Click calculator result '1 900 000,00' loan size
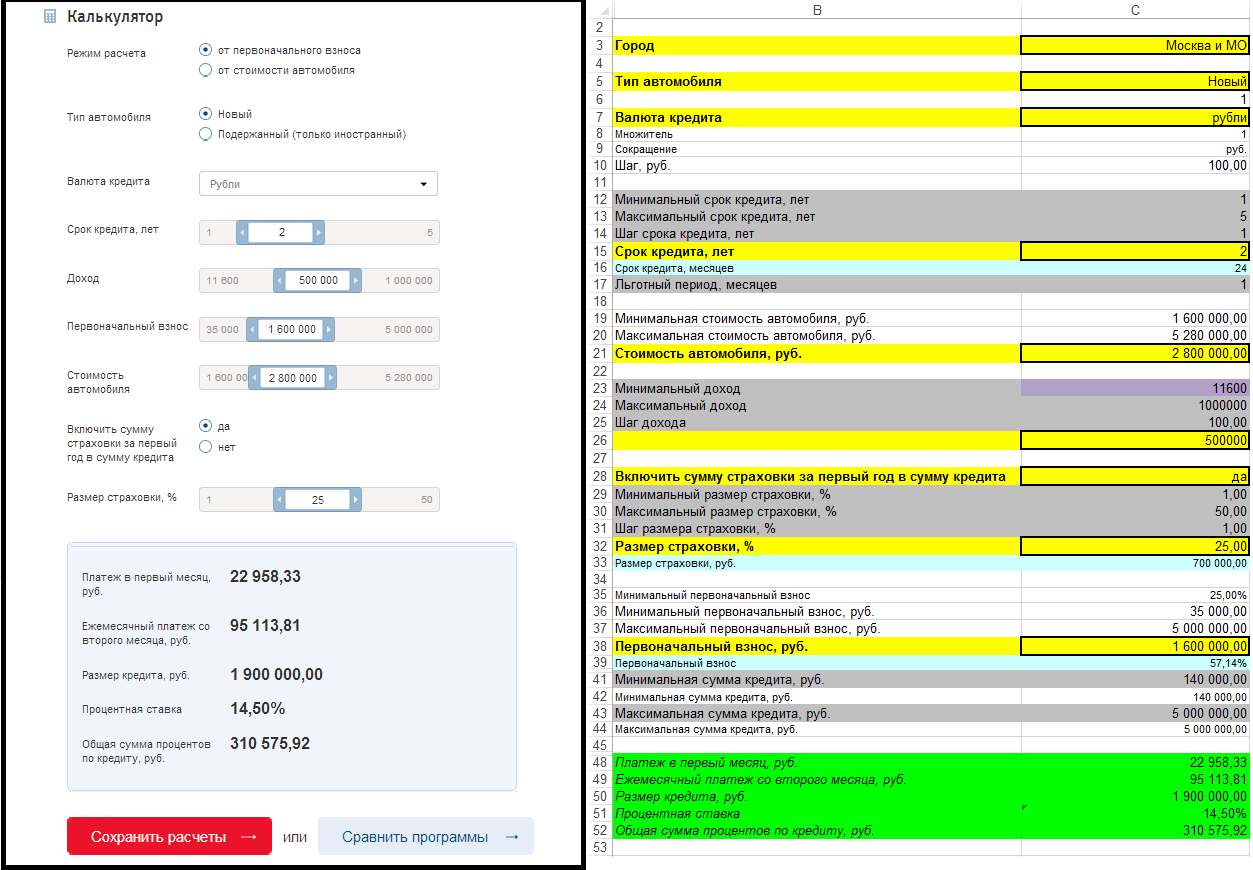1253x870 pixels. [276, 675]
